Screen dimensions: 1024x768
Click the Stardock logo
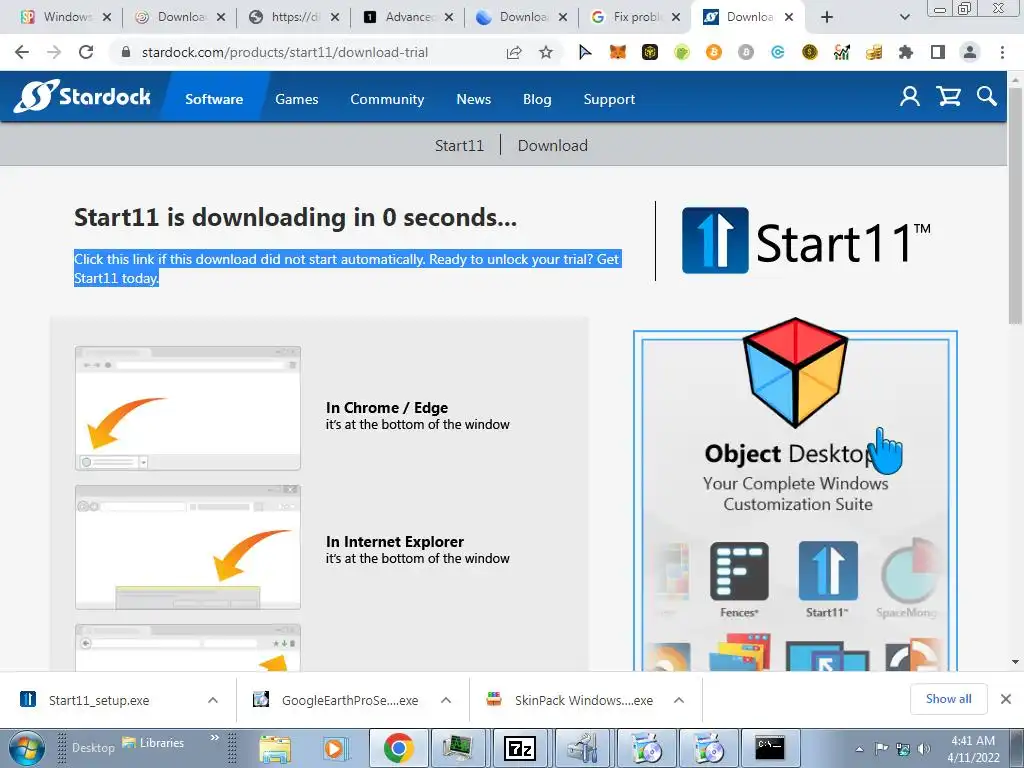[83, 96]
